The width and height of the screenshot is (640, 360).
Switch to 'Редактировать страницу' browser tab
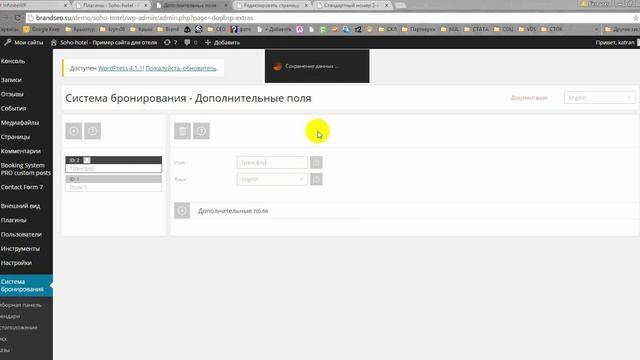pos(271,5)
